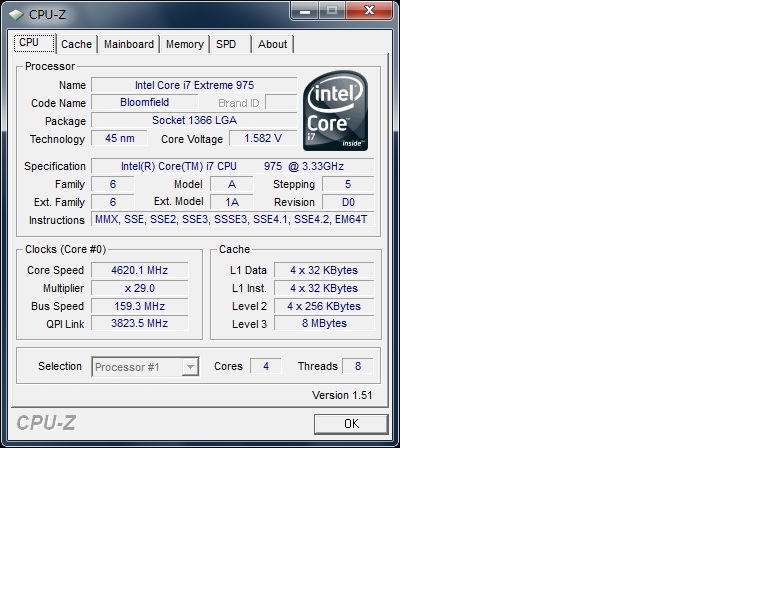Click the Intel Core i7 logo image
The image size is (768, 614).
coord(336,111)
